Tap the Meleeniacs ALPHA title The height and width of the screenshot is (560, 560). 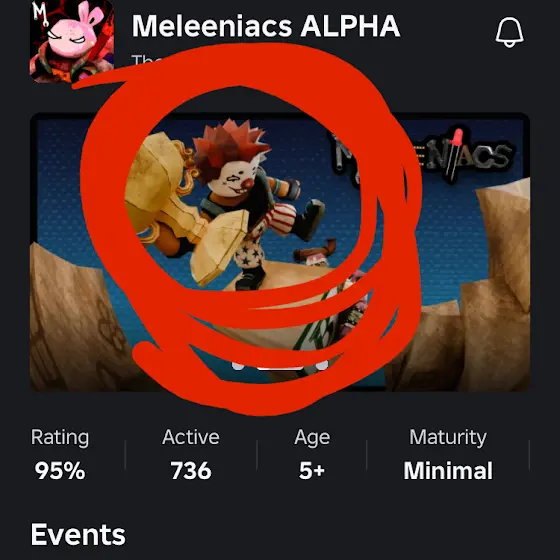(x=266, y=26)
